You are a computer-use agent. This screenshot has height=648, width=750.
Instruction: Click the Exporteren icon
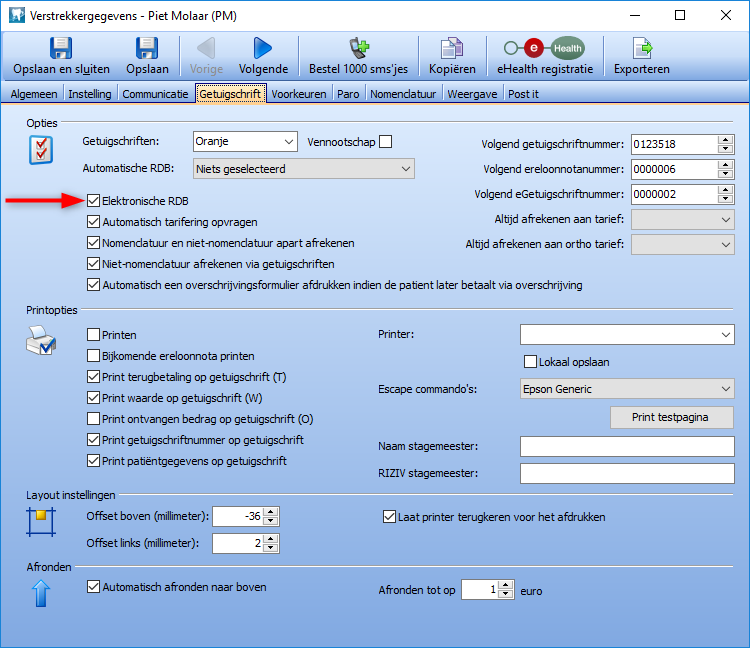[x=642, y=48]
